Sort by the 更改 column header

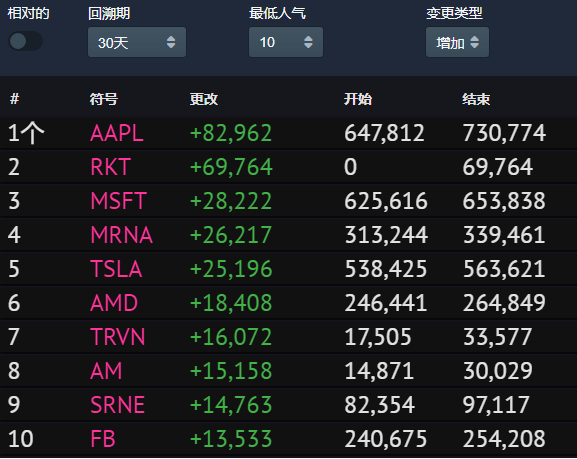pyautogui.click(x=204, y=99)
